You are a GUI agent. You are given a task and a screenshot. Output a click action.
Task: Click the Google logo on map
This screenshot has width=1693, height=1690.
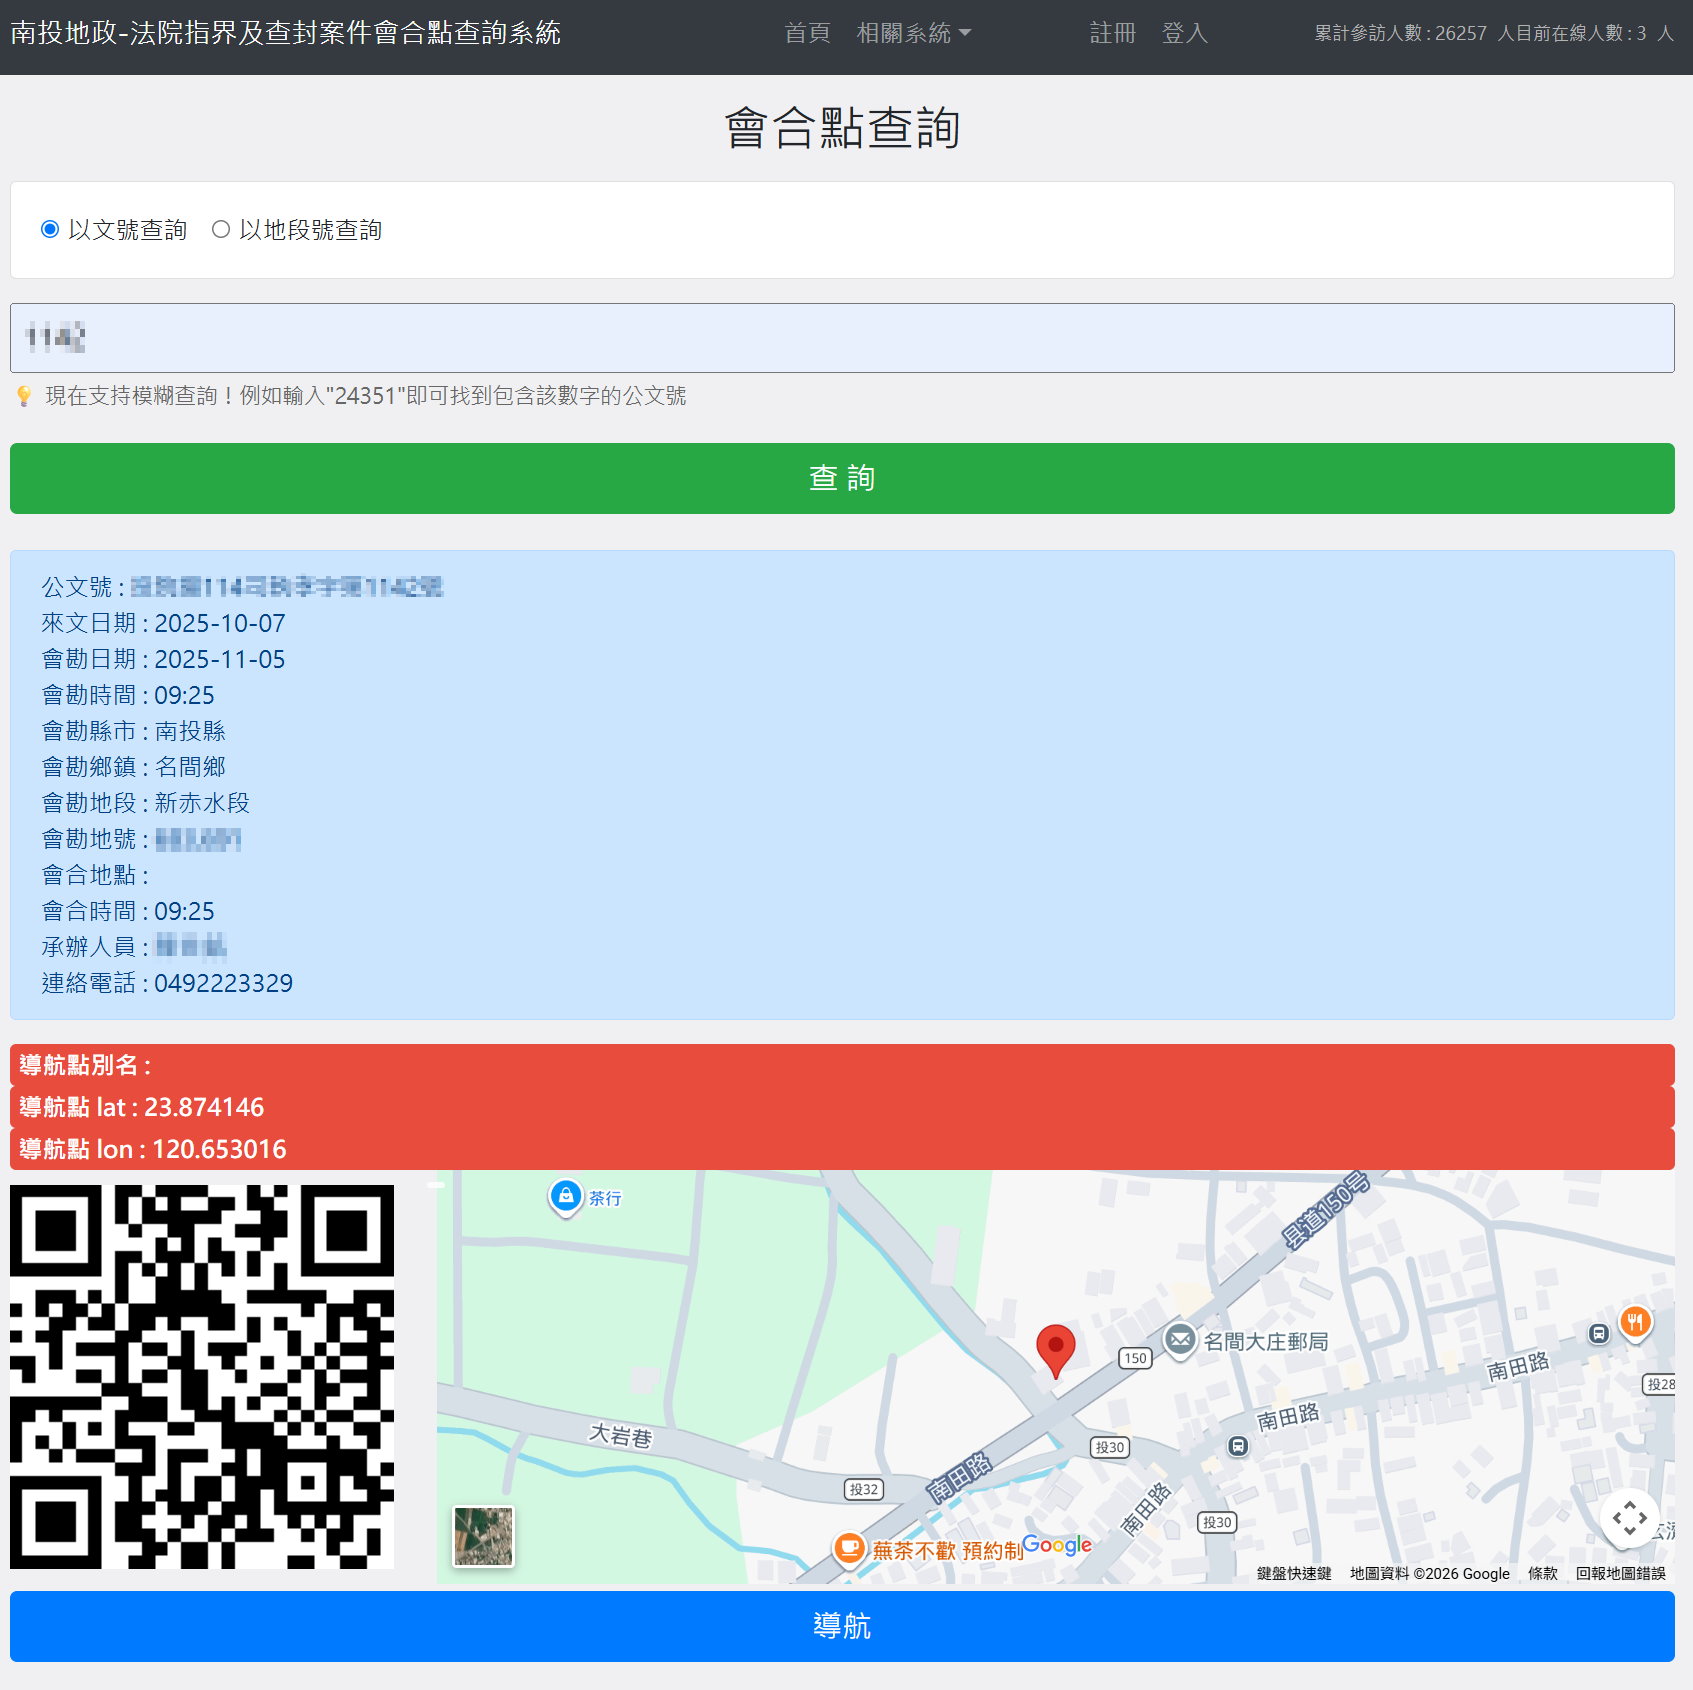tap(1057, 1545)
